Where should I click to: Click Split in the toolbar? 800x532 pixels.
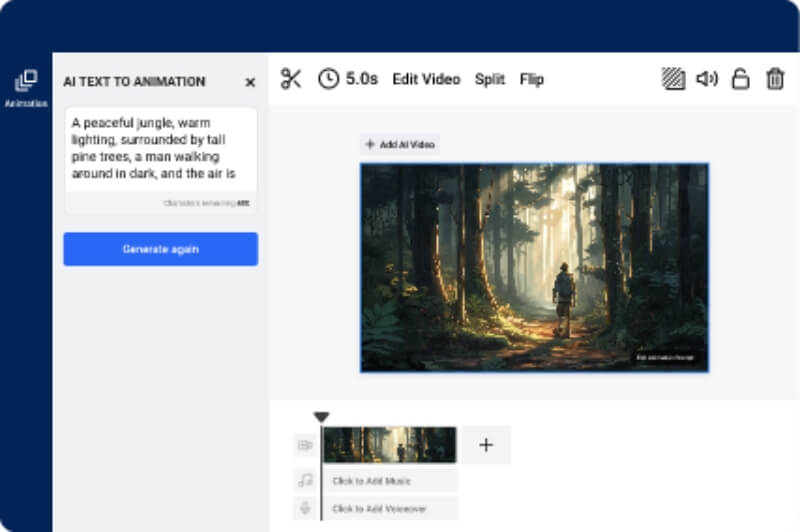coord(490,79)
